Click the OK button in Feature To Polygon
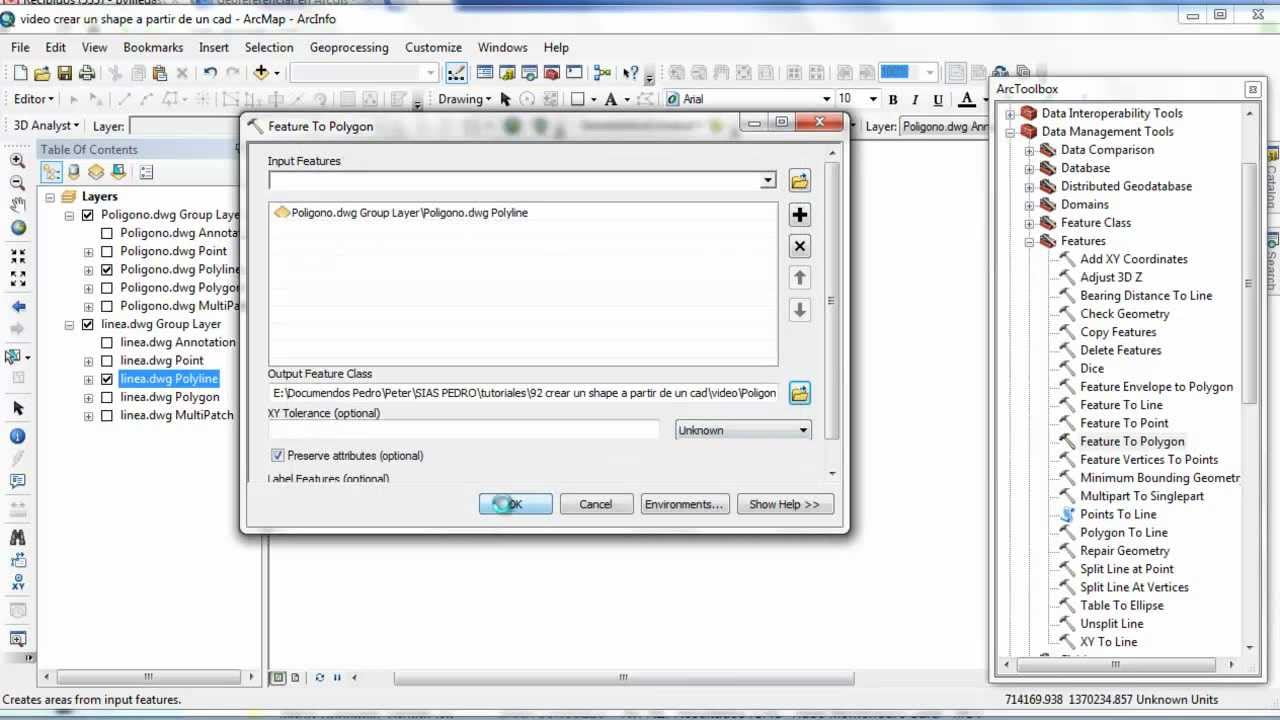1280x720 pixels. coord(515,503)
